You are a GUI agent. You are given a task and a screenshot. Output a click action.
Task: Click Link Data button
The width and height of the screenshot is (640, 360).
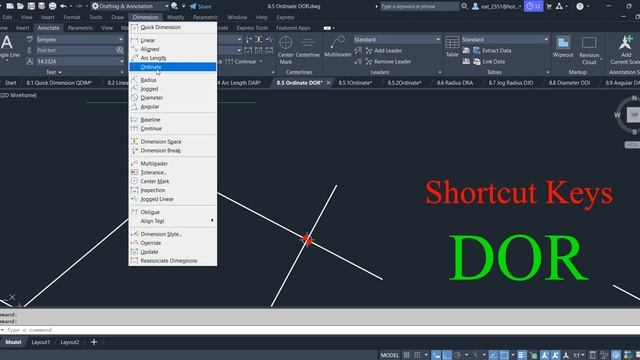[x=489, y=62]
